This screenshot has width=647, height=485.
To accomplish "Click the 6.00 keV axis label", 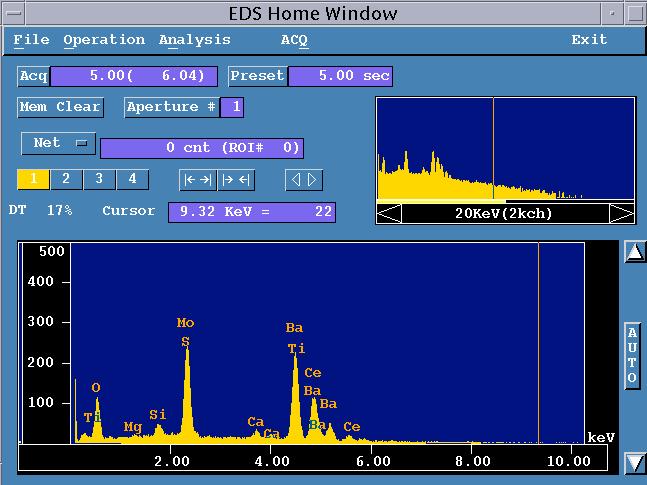I will click(x=373, y=461).
